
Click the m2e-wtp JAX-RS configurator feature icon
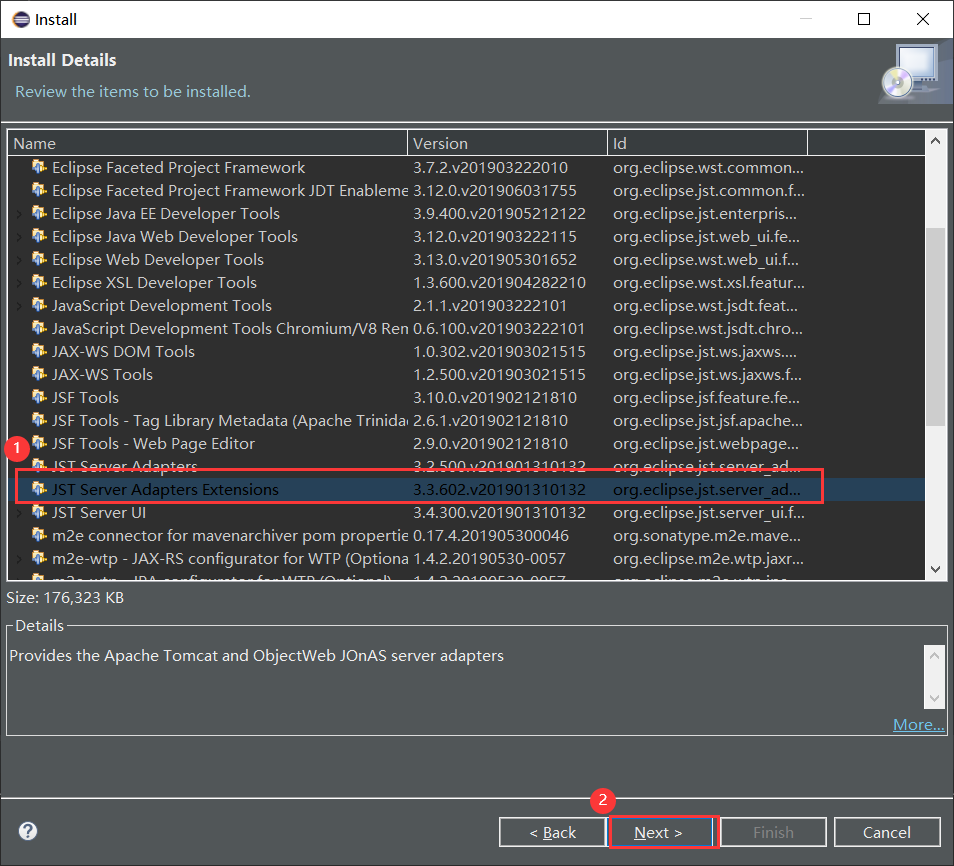pos(39,558)
